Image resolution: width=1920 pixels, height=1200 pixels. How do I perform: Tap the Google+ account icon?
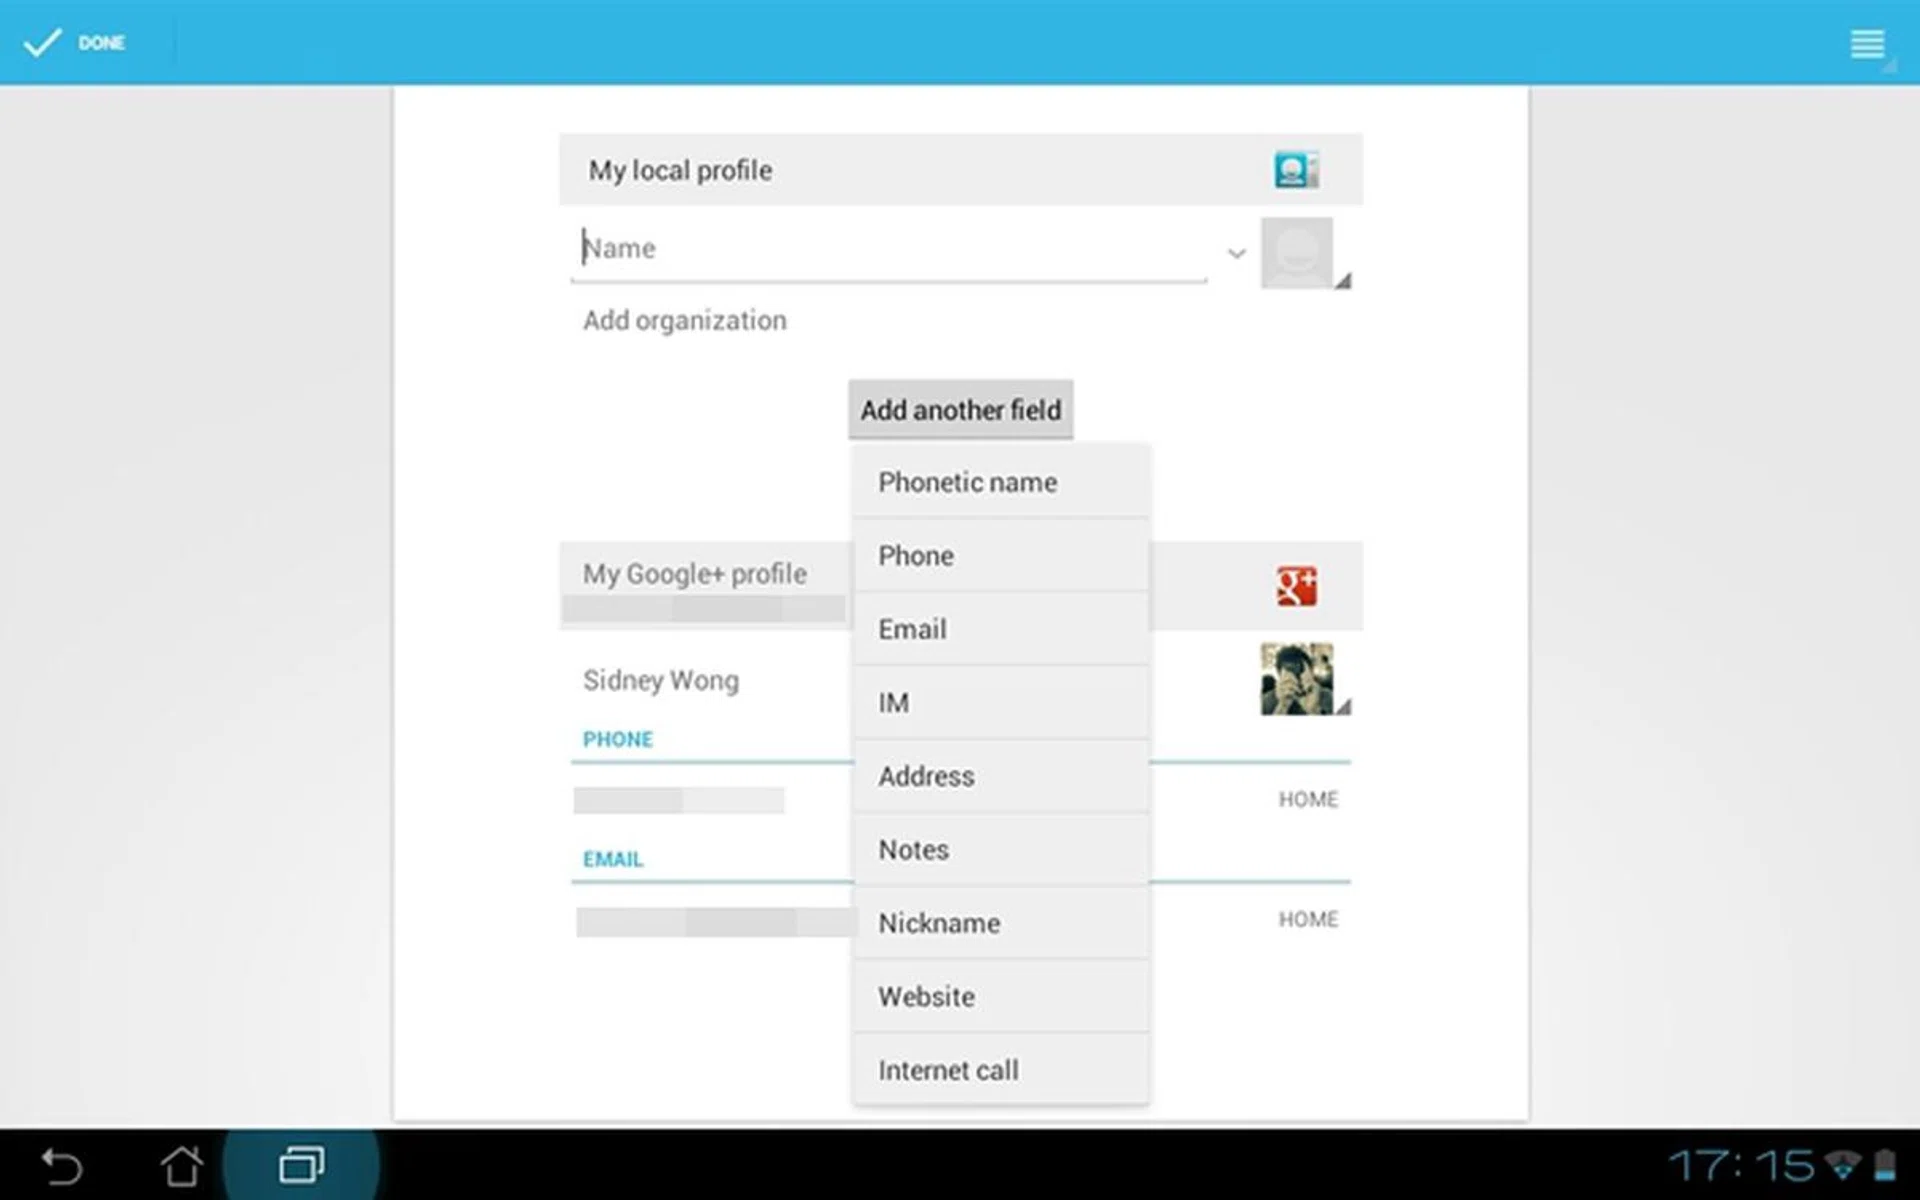[1296, 586]
